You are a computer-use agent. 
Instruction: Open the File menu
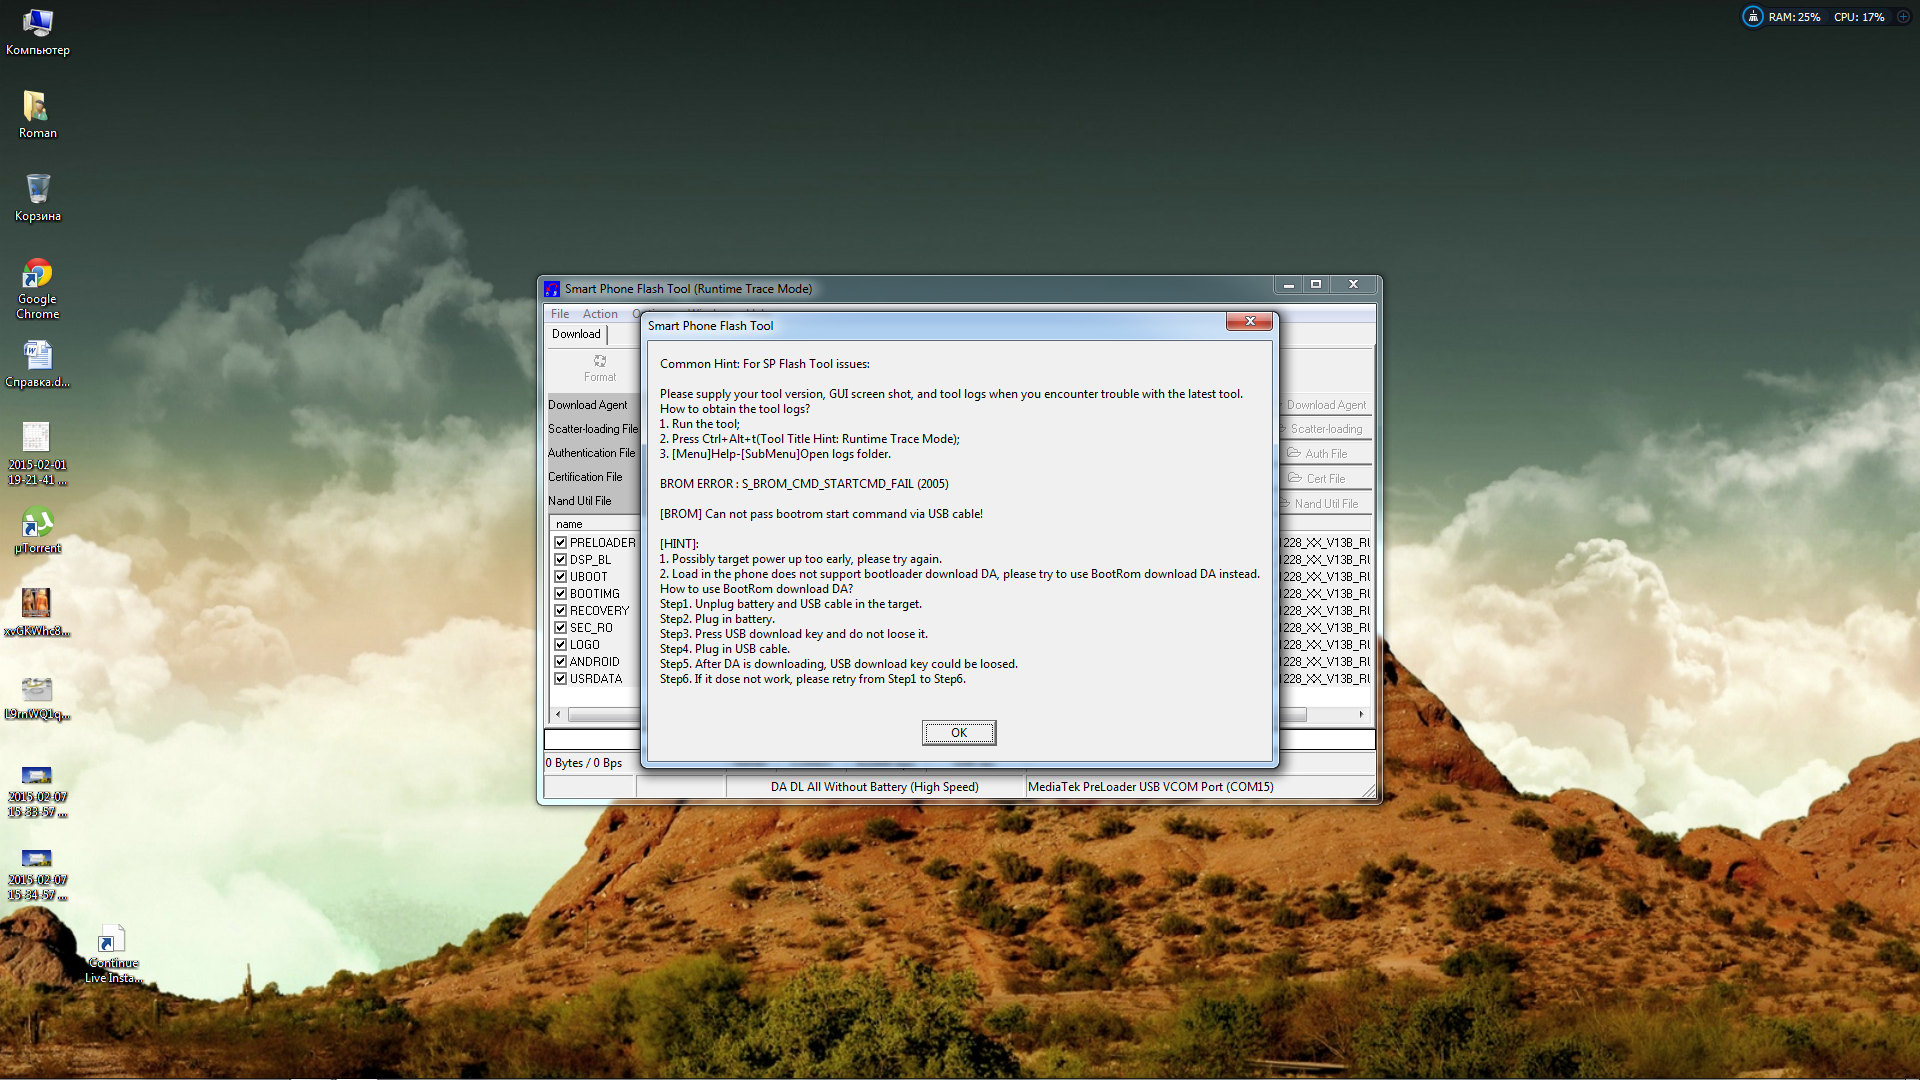click(560, 314)
